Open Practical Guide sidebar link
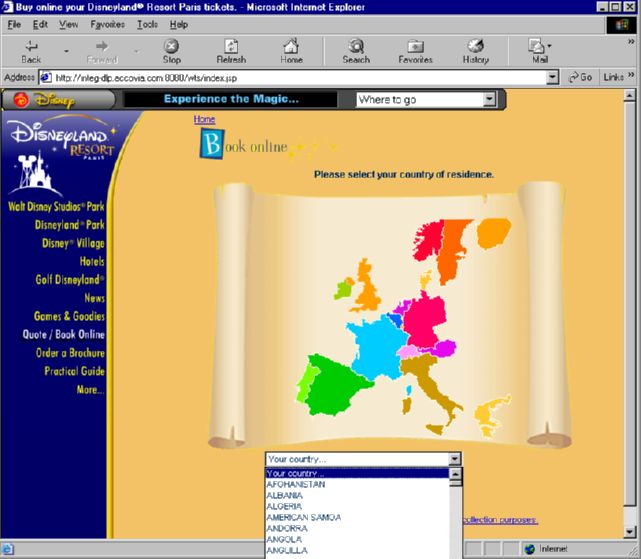641x559 pixels. pos(74,371)
